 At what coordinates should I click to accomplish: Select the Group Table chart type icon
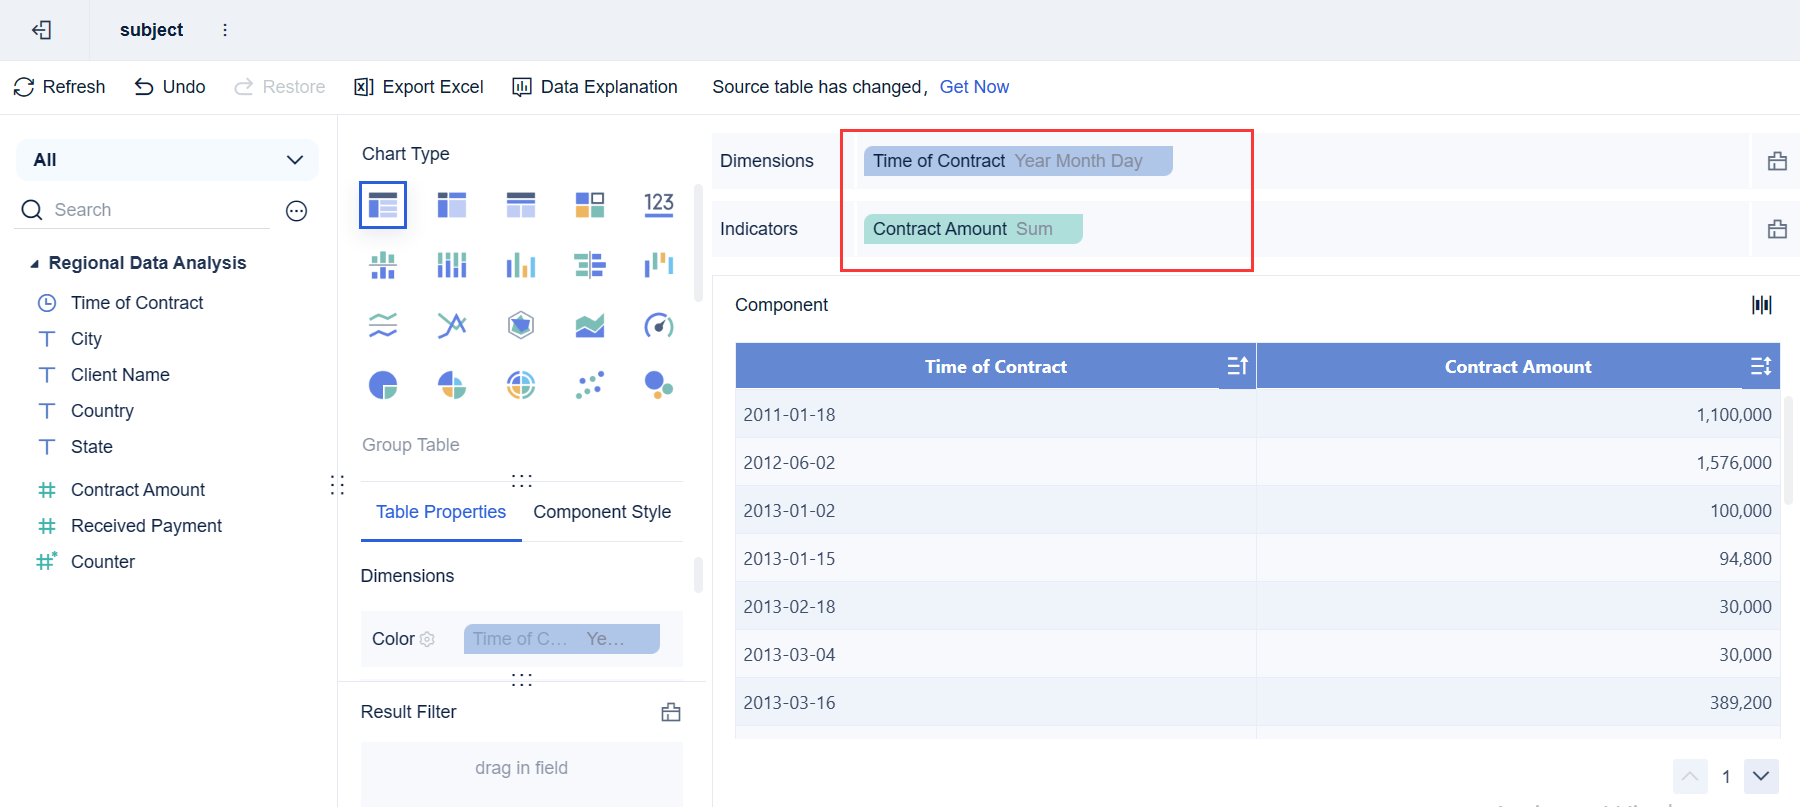pyautogui.click(x=383, y=205)
